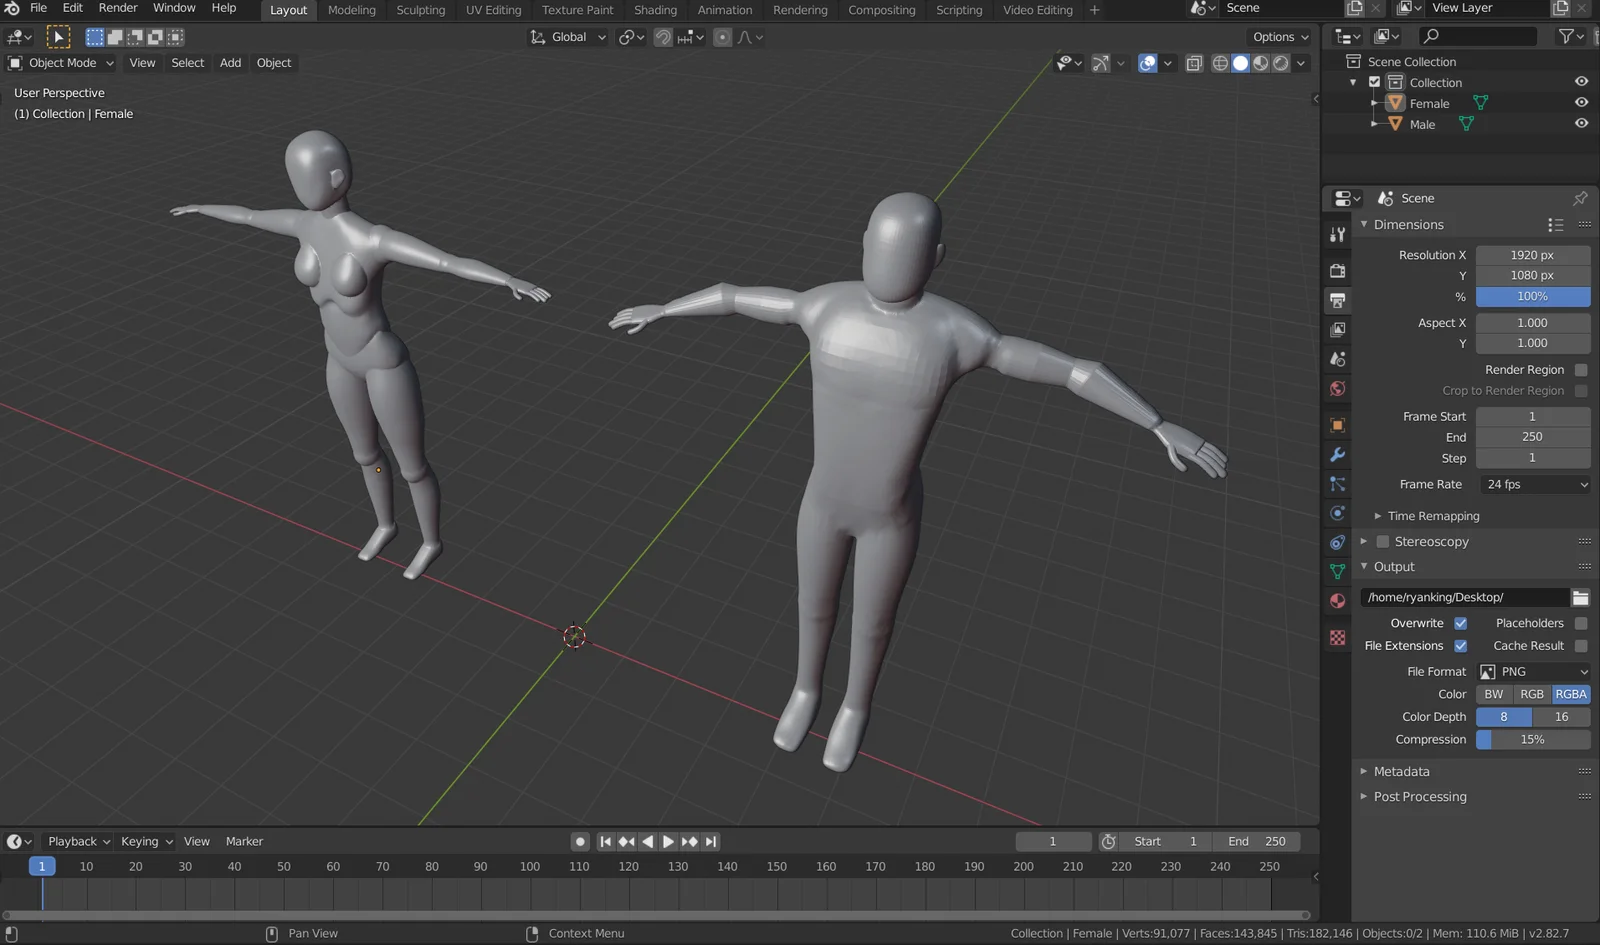Open the Render Properties tab

click(x=1337, y=270)
